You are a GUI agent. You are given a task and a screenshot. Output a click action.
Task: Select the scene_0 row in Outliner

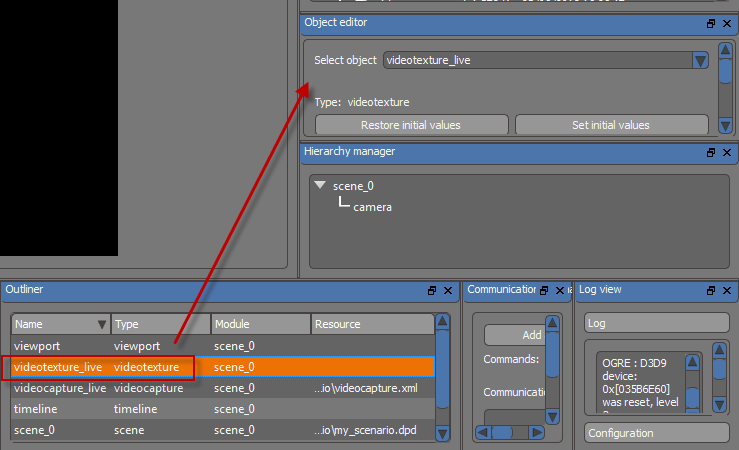tap(222, 430)
